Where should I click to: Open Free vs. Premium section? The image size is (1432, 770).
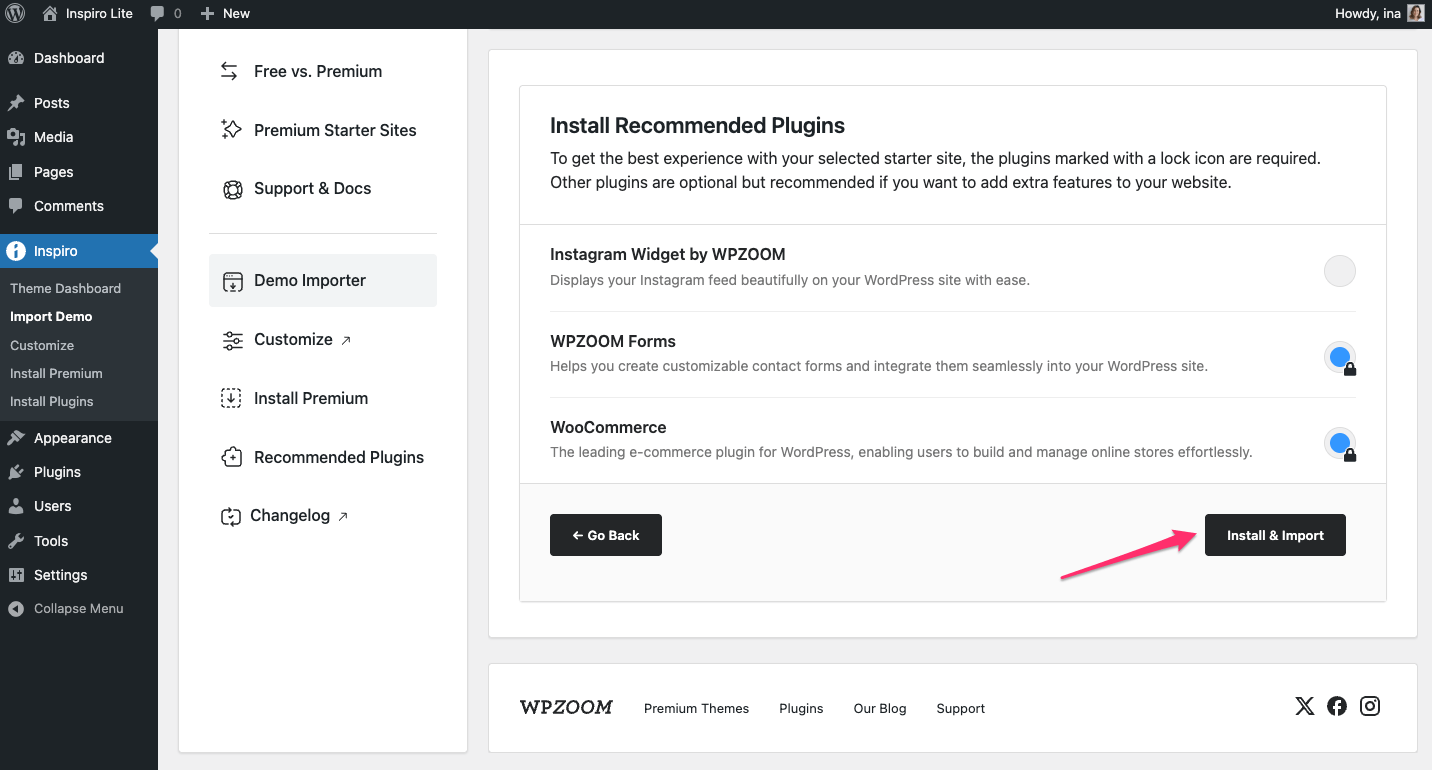(x=317, y=71)
